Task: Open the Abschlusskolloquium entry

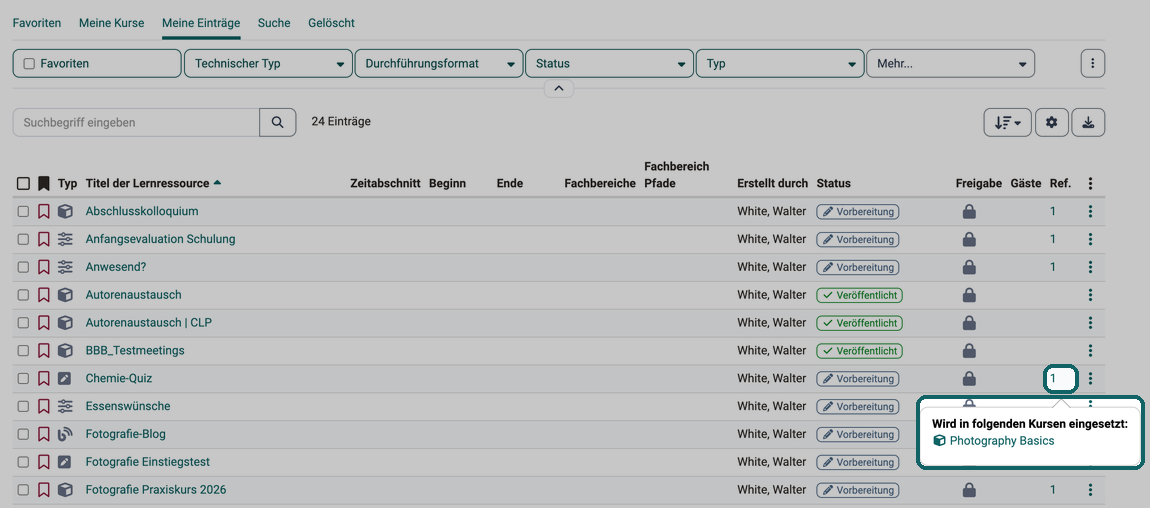Action: [142, 211]
